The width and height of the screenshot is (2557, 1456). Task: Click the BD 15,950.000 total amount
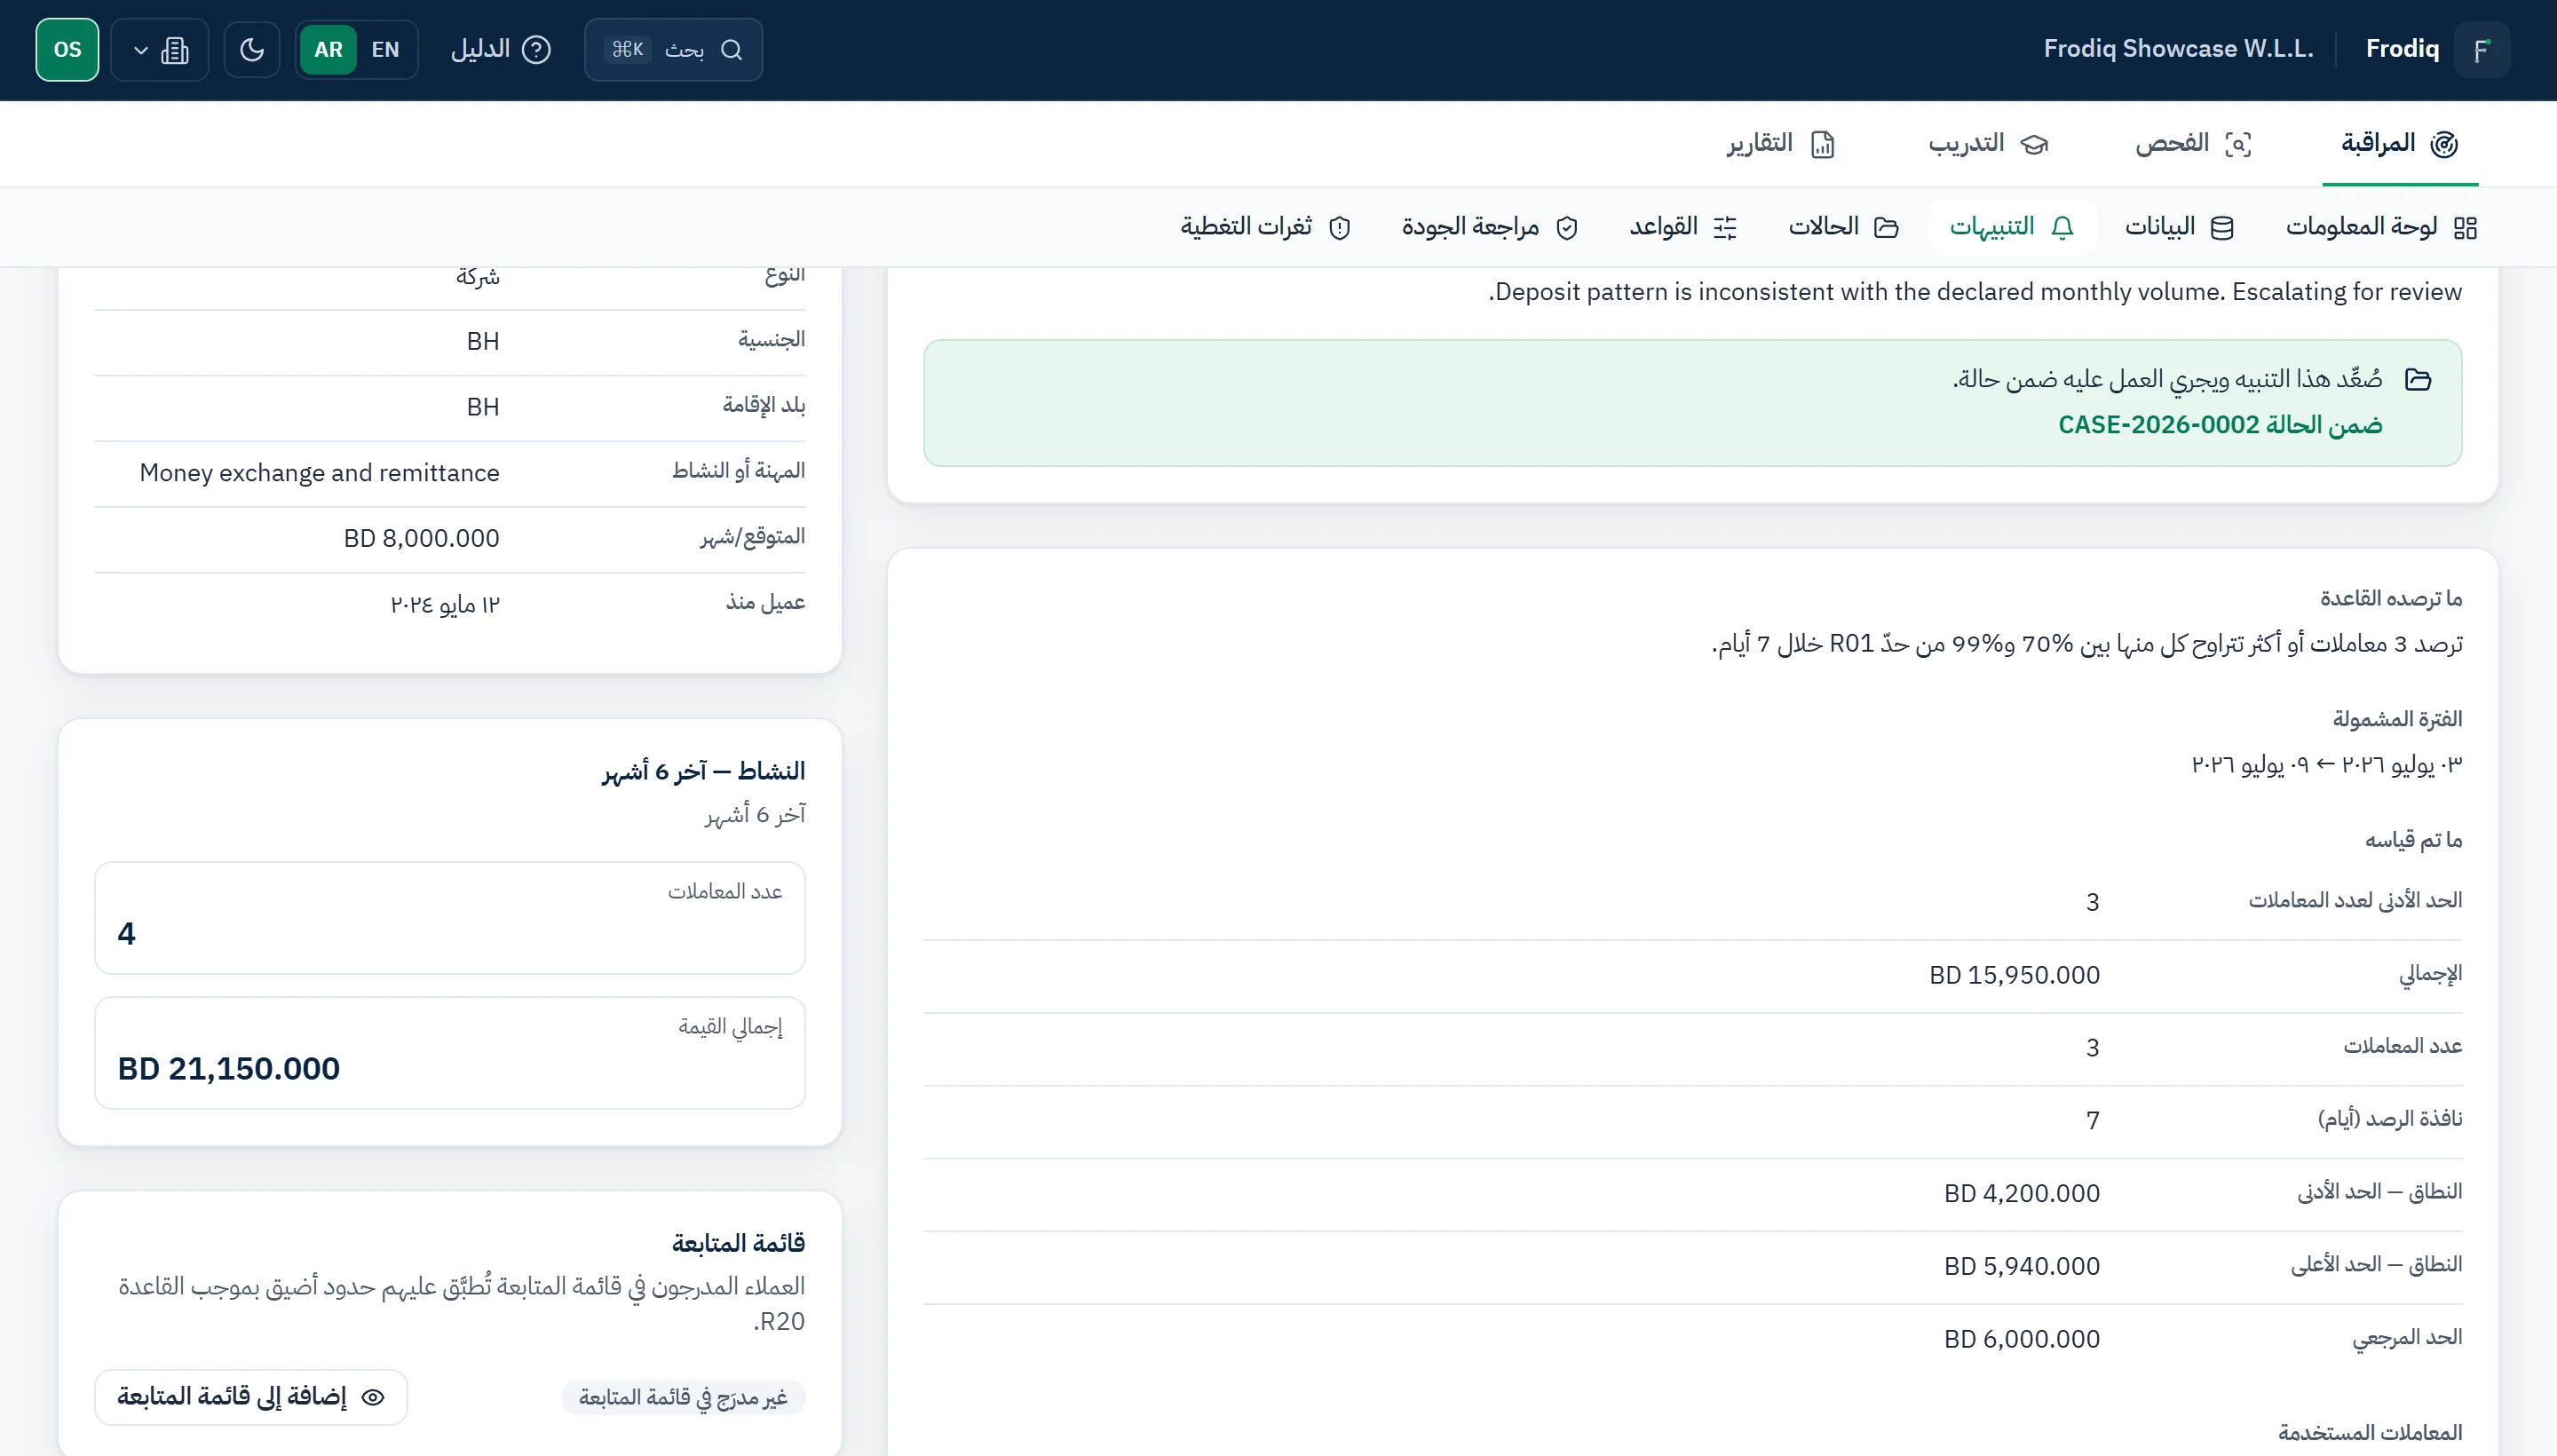[x=2014, y=975]
